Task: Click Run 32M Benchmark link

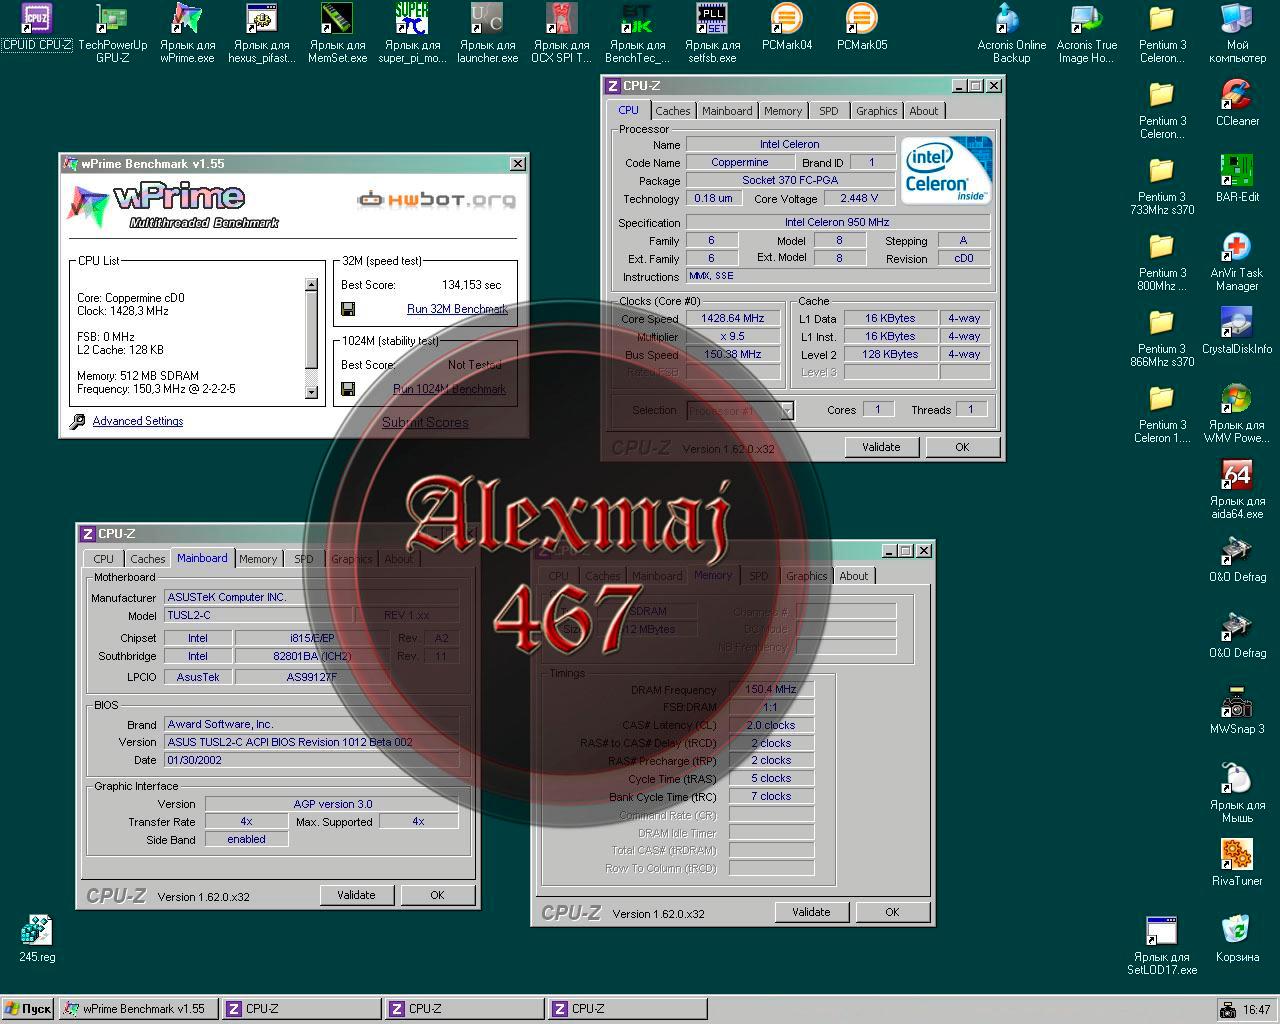Action: [457, 309]
